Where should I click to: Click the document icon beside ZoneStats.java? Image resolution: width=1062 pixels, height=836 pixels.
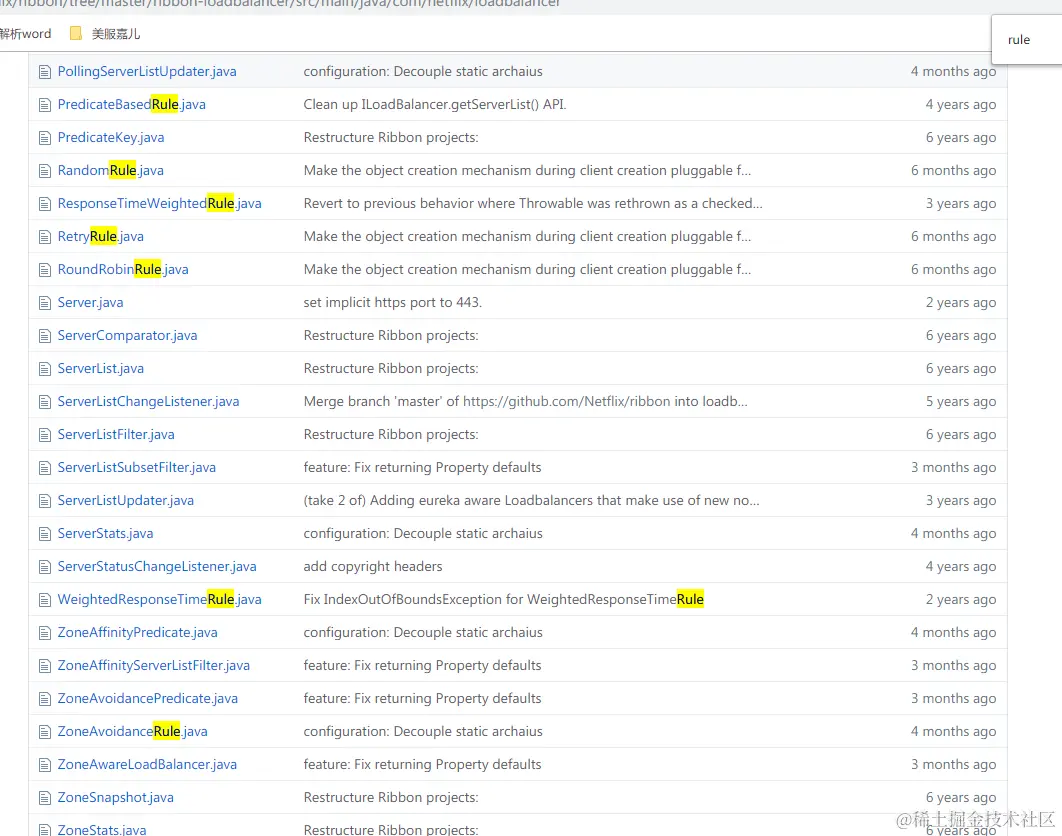pos(44,829)
